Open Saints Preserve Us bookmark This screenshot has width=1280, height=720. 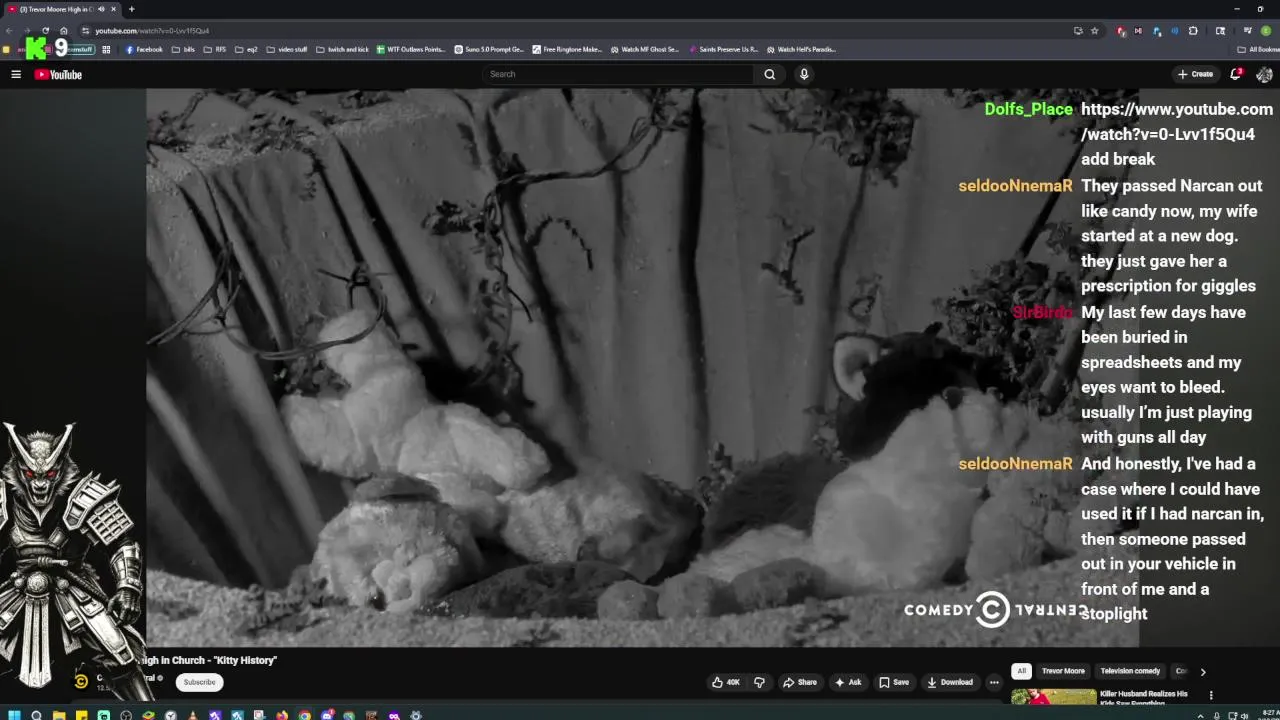pos(723,49)
